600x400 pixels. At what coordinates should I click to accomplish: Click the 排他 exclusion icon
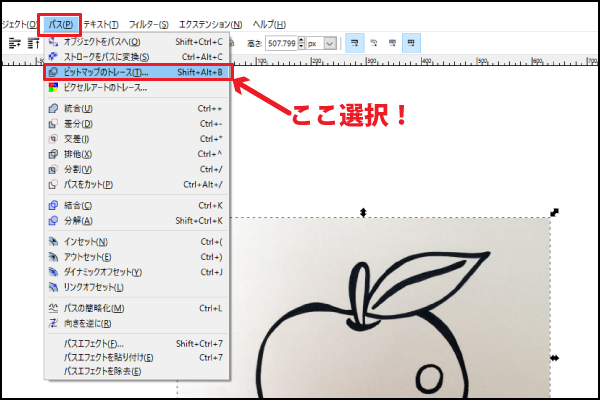[x=54, y=154]
